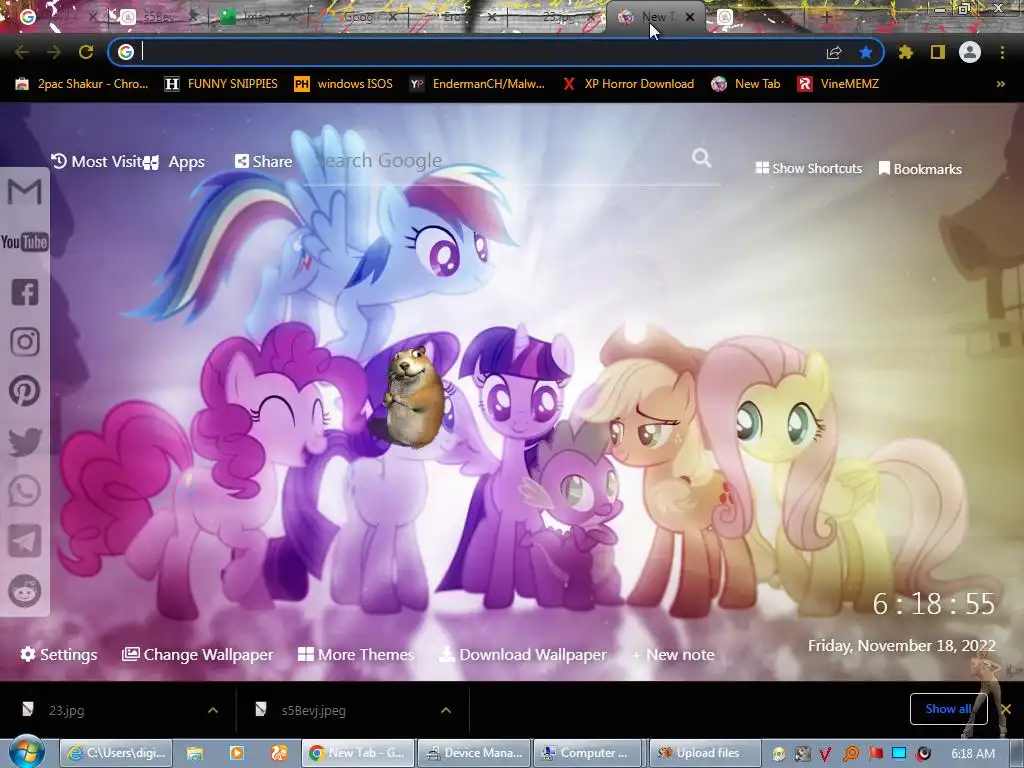Image resolution: width=1024 pixels, height=768 pixels.
Task: Expand options for 23.jpg download
Action: [213, 710]
